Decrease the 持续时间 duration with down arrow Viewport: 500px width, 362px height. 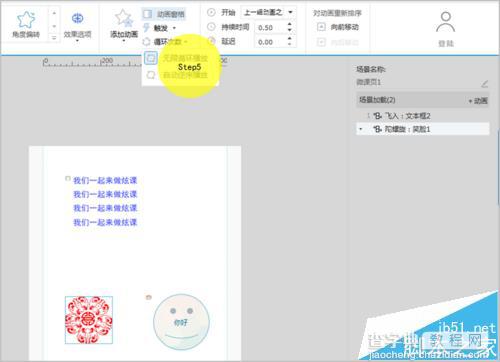tap(290, 31)
